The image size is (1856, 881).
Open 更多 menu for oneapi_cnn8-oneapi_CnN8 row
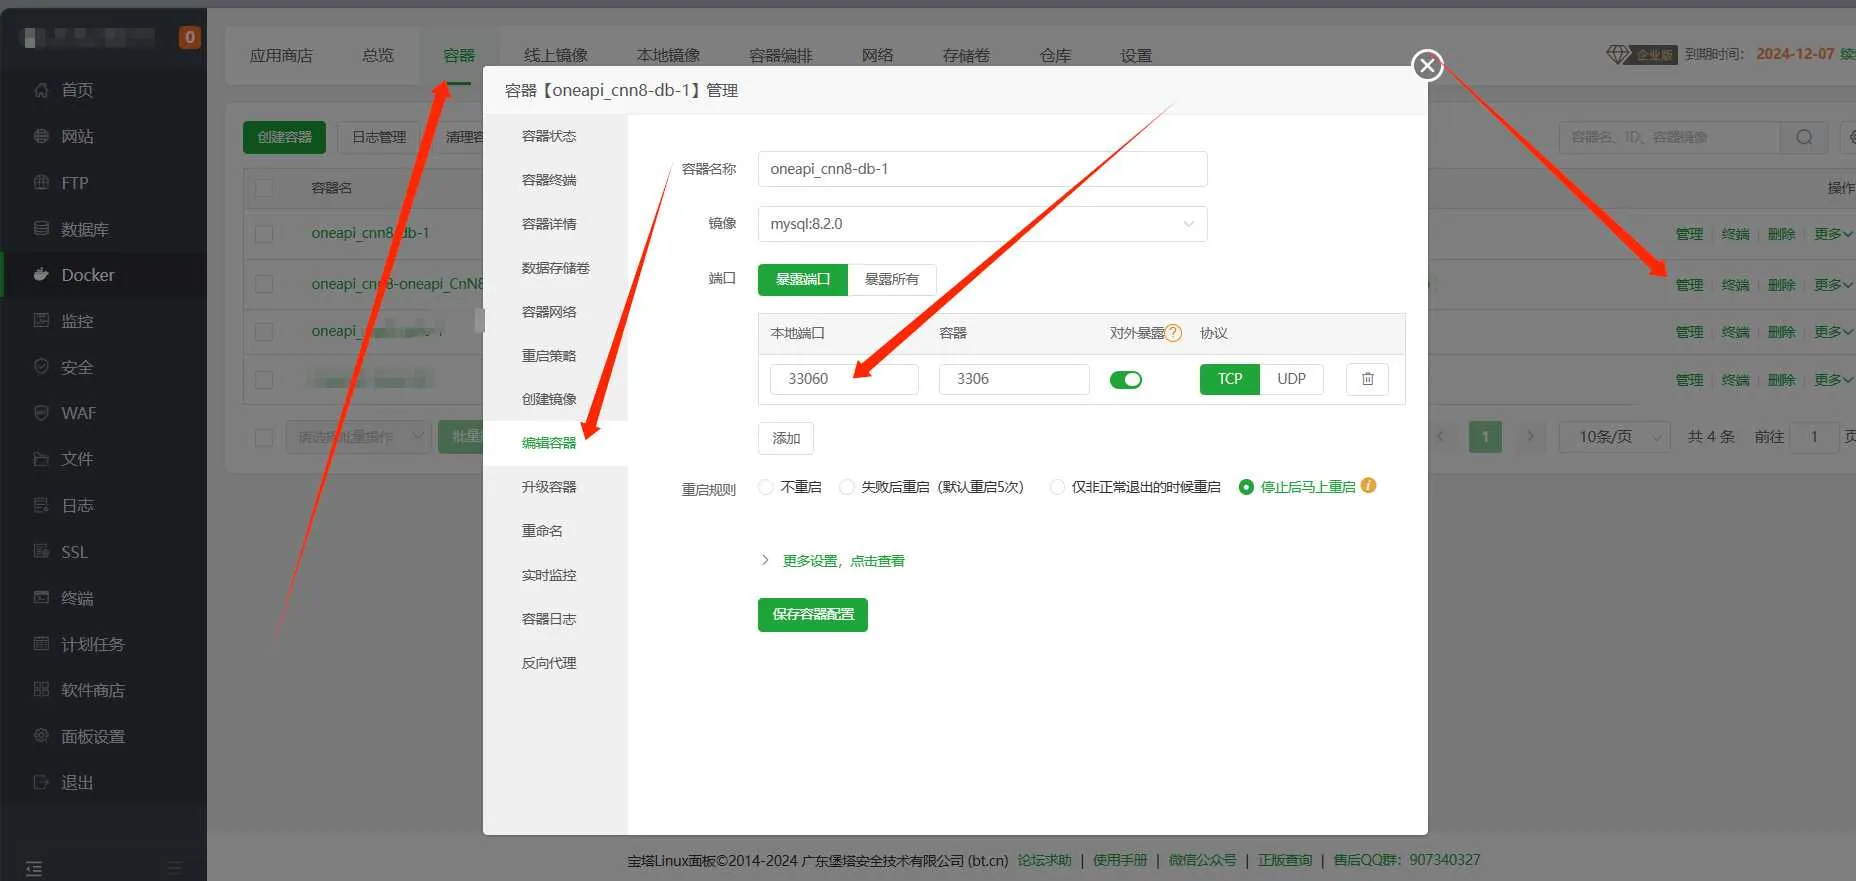tap(1833, 285)
